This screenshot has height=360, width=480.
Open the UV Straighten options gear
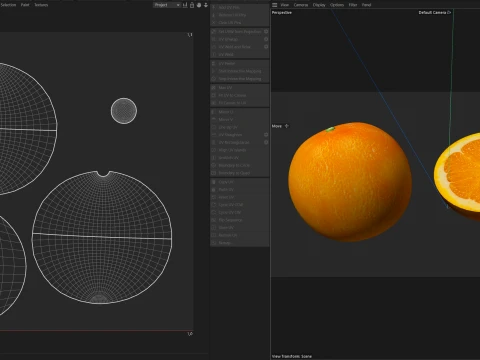click(x=266, y=135)
